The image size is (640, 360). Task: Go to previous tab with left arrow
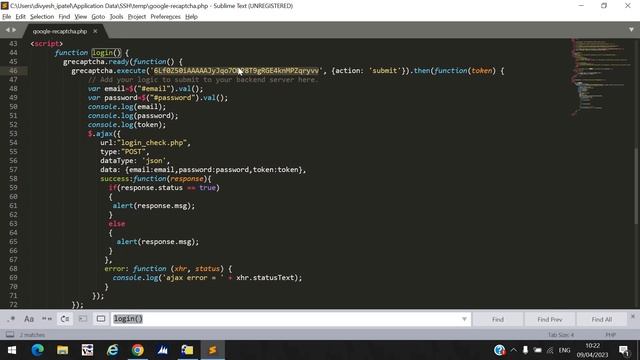(7, 30)
